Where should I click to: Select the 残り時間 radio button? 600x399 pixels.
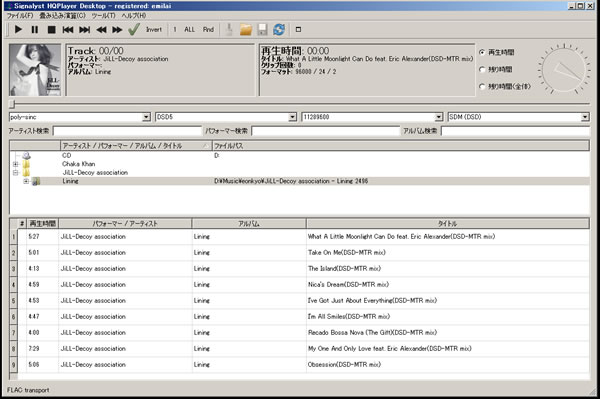[x=482, y=69]
